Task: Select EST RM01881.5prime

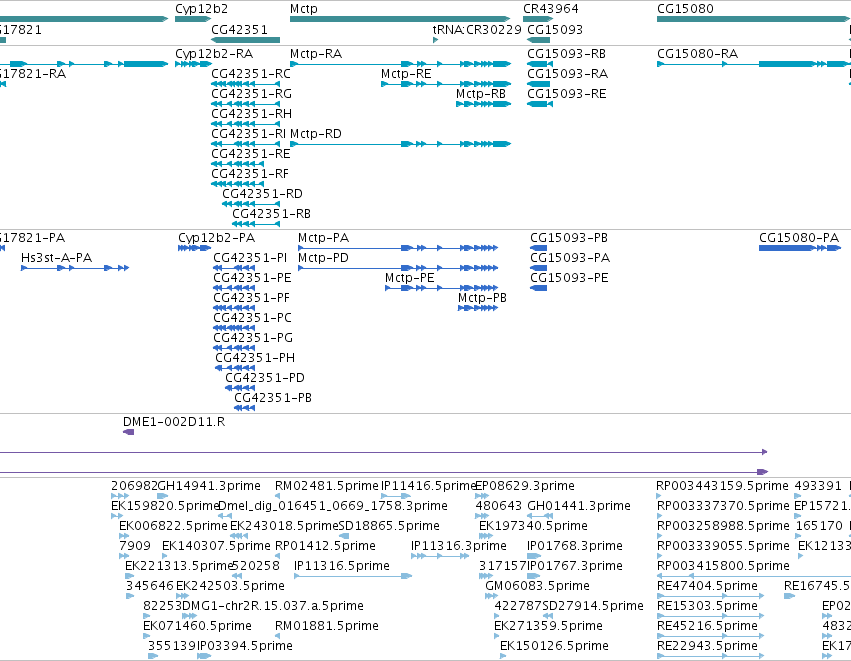Action: click(327, 626)
